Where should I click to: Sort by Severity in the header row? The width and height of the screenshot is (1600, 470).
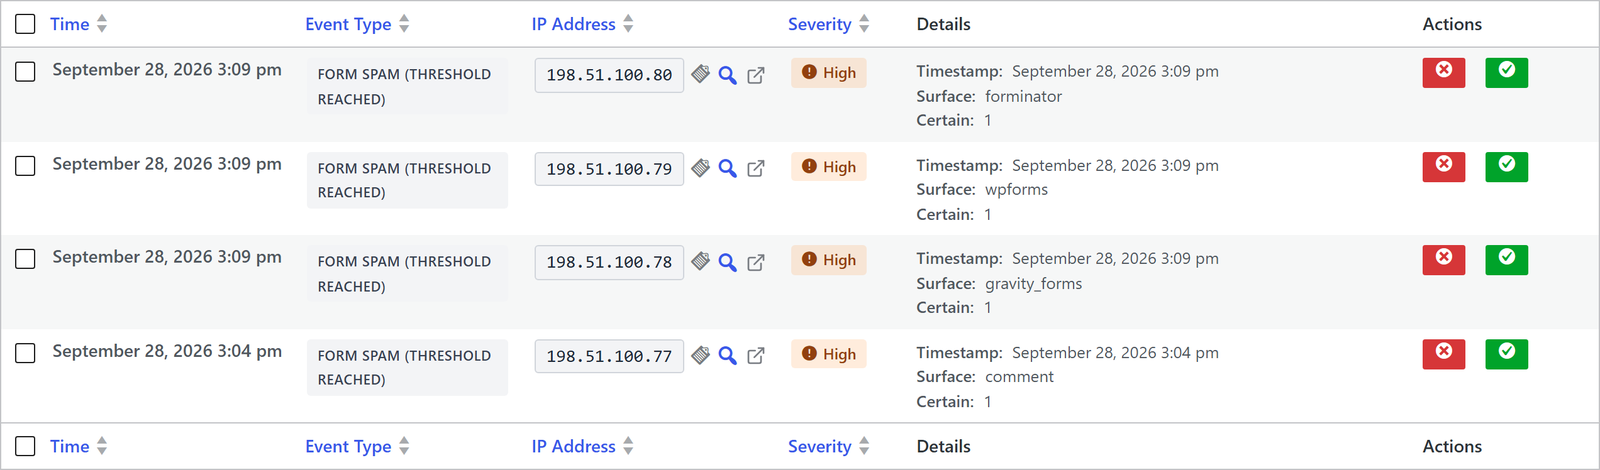(x=828, y=24)
